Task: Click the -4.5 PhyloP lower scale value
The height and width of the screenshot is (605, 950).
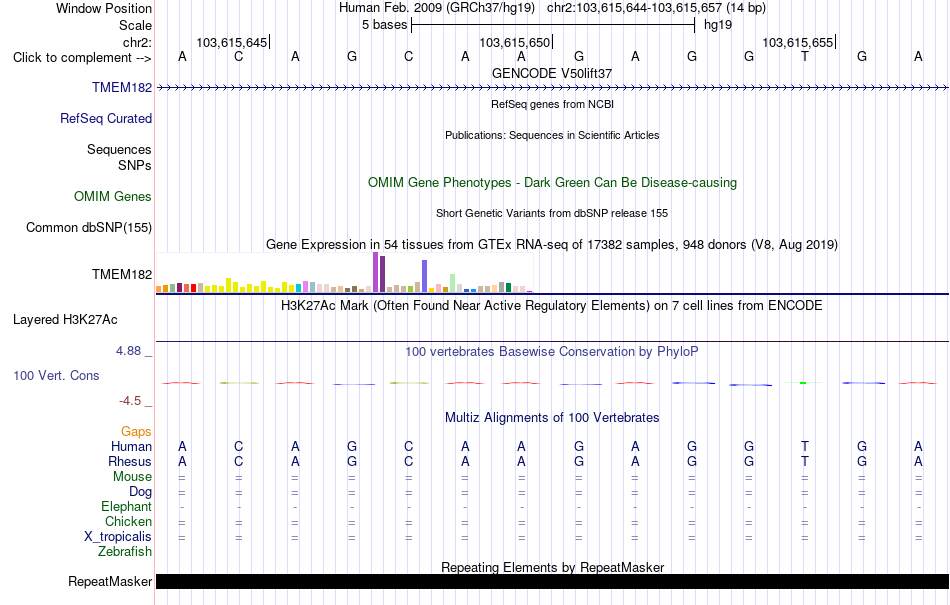Action: coord(130,401)
